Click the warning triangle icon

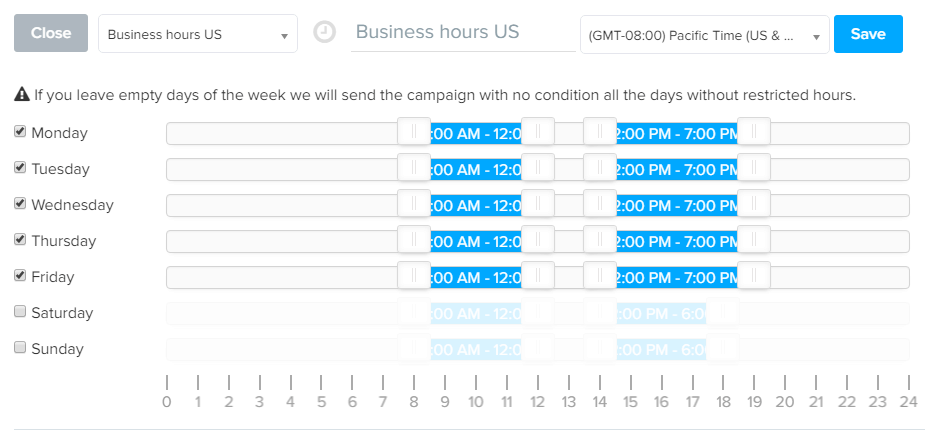click(21, 94)
